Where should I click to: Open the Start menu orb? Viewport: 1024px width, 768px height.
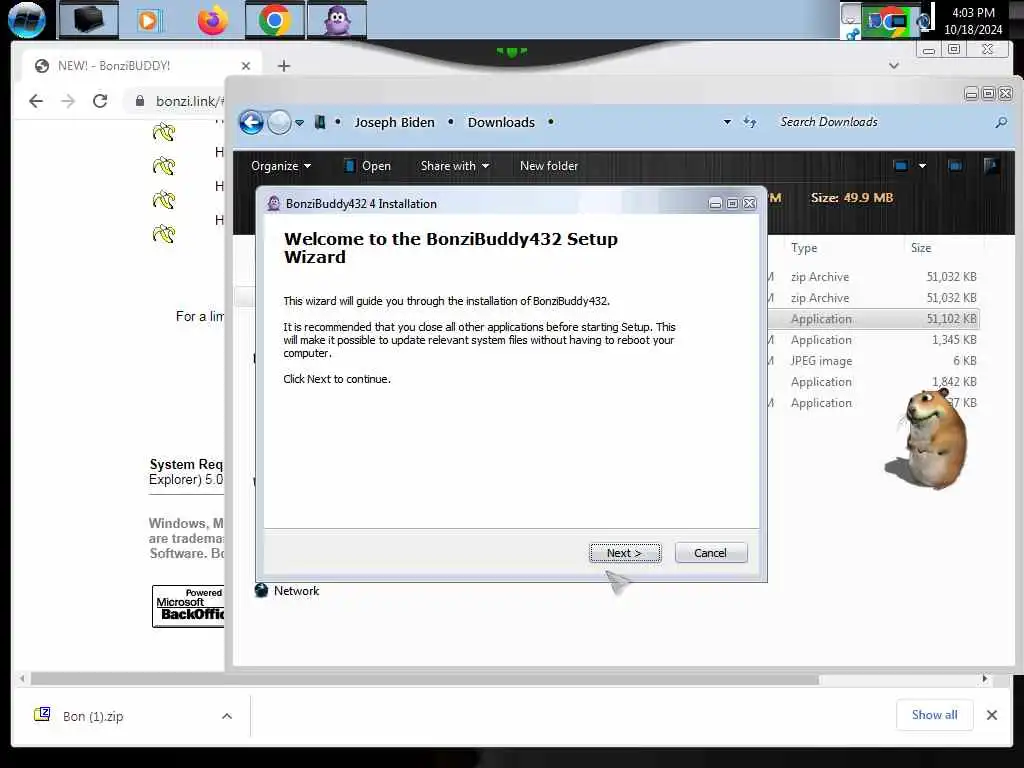click(x=27, y=19)
